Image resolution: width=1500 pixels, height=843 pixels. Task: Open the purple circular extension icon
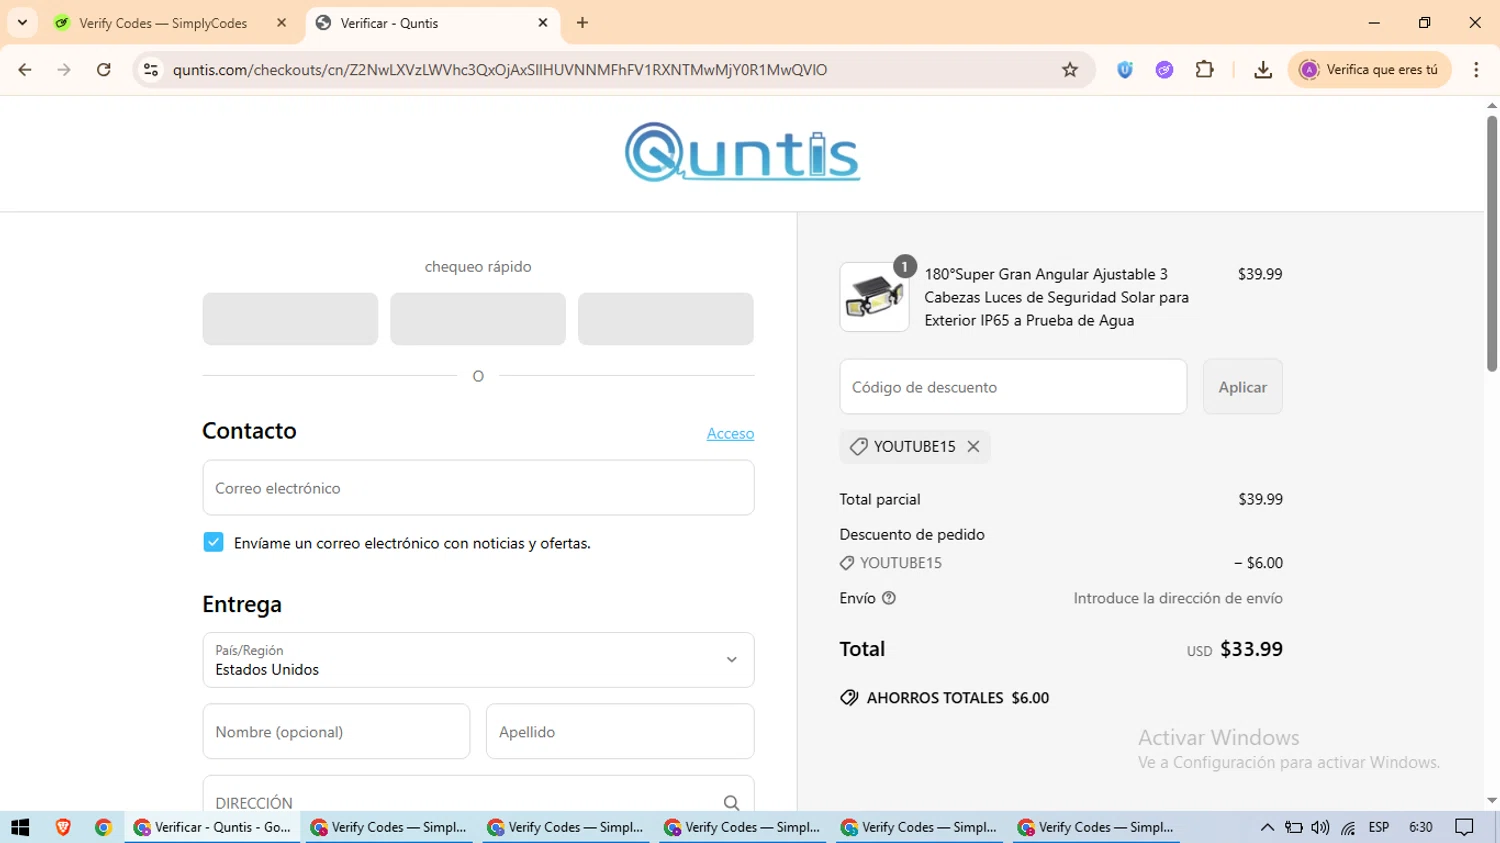click(1164, 70)
